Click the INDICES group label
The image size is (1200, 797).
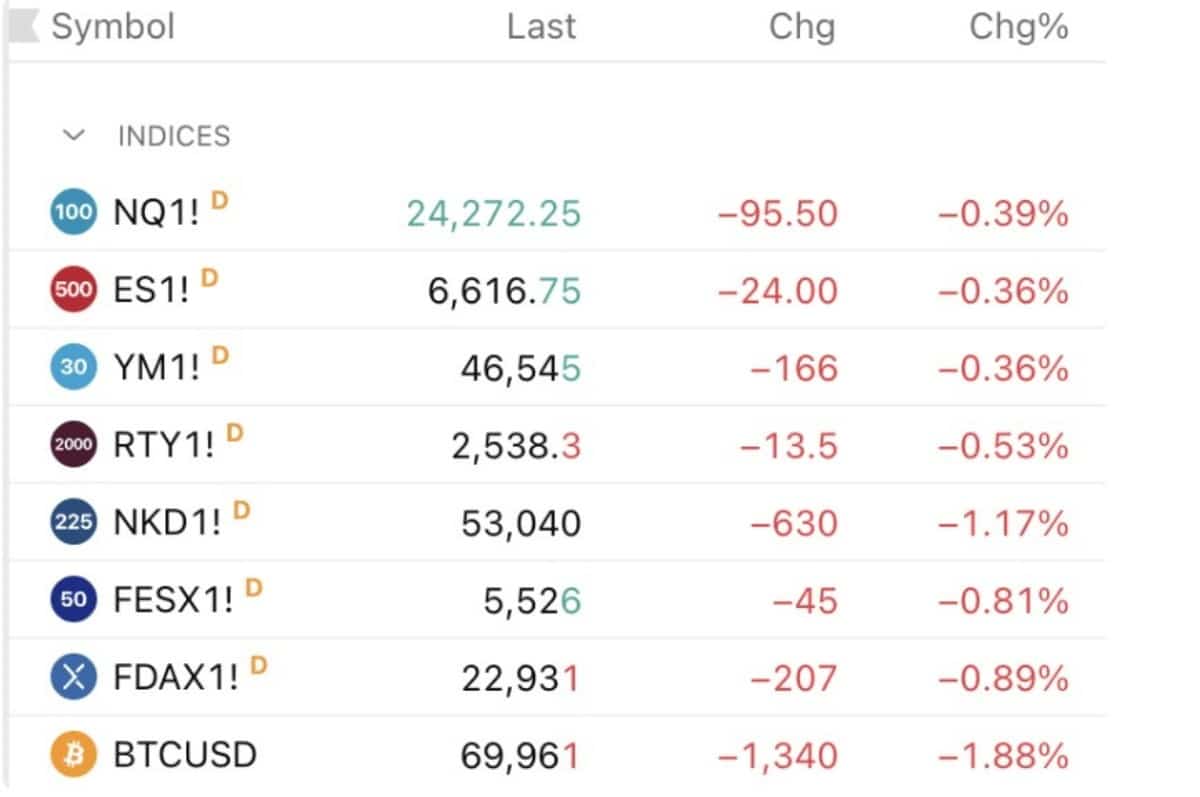point(174,136)
